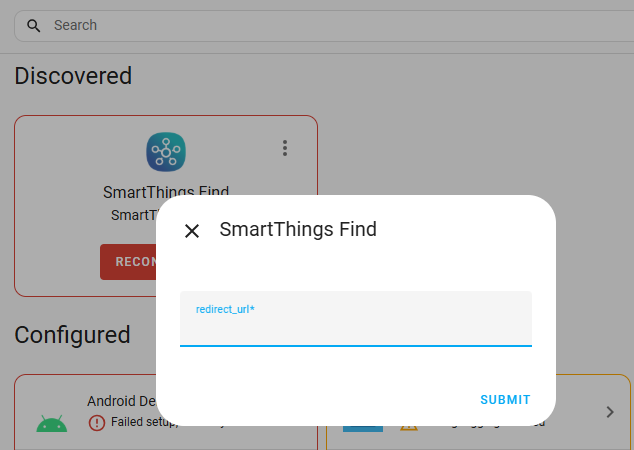634x450 pixels.
Task: Click the magnifier icon in the search bar
Action: pos(34,25)
